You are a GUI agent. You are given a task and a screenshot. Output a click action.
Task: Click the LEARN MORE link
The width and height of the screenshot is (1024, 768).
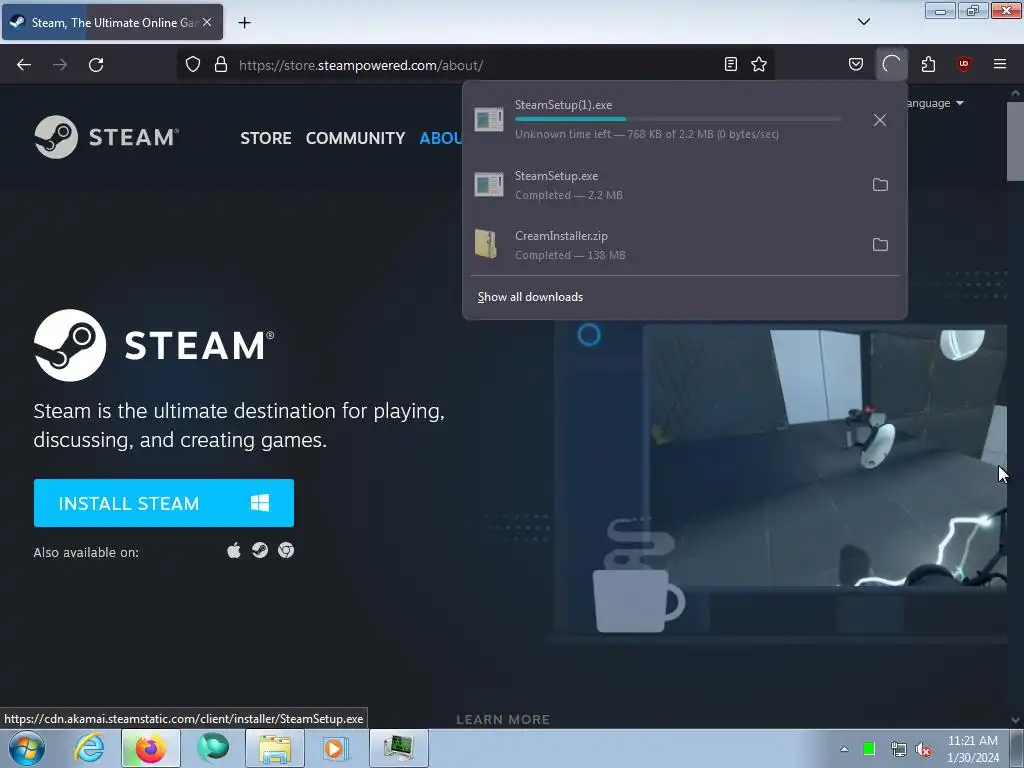pos(503,719)
